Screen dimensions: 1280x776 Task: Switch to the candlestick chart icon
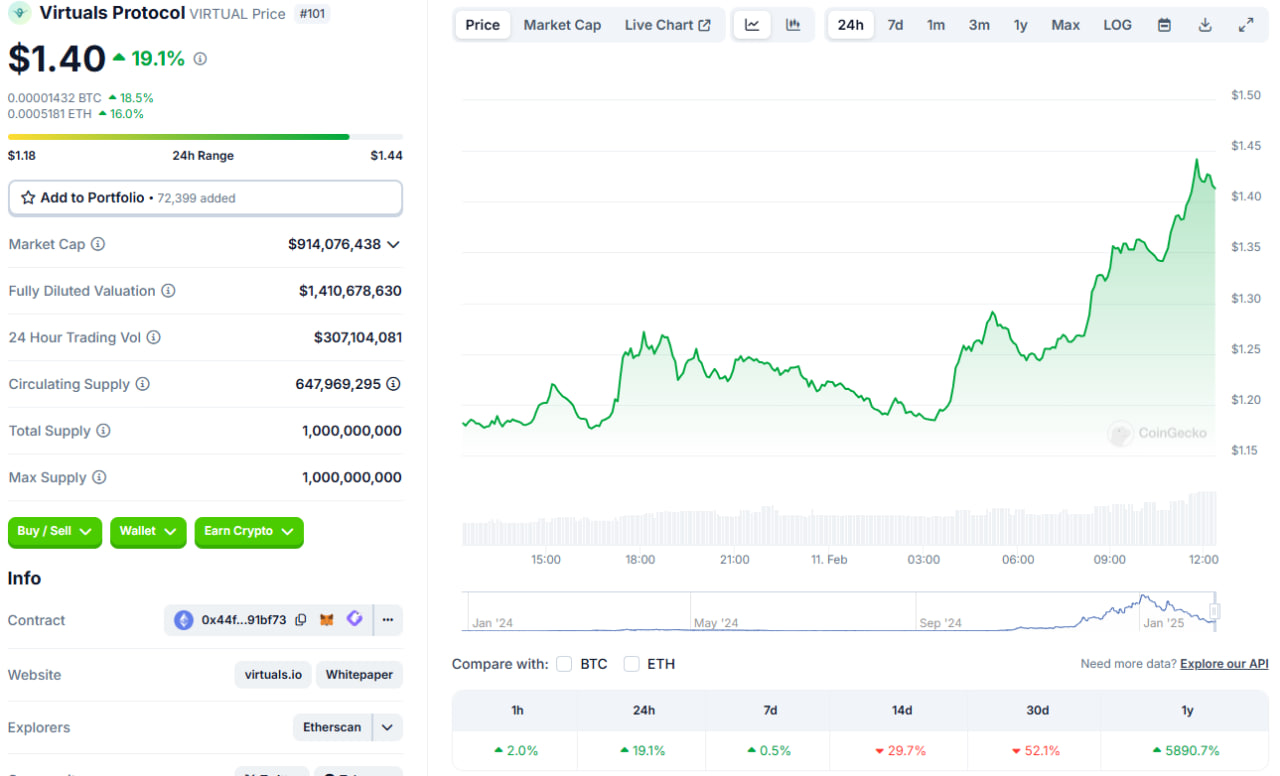tap(793, 25)
